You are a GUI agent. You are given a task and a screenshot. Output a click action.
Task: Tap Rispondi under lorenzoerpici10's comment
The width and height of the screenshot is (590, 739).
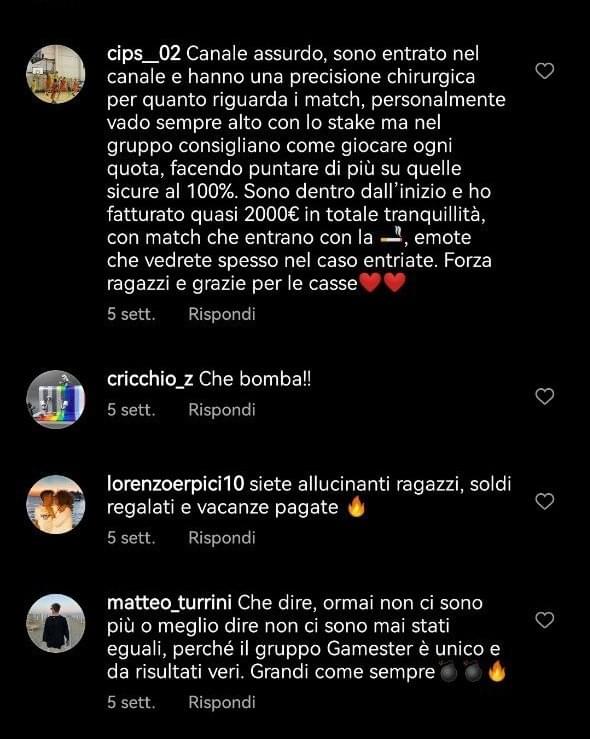221,538
